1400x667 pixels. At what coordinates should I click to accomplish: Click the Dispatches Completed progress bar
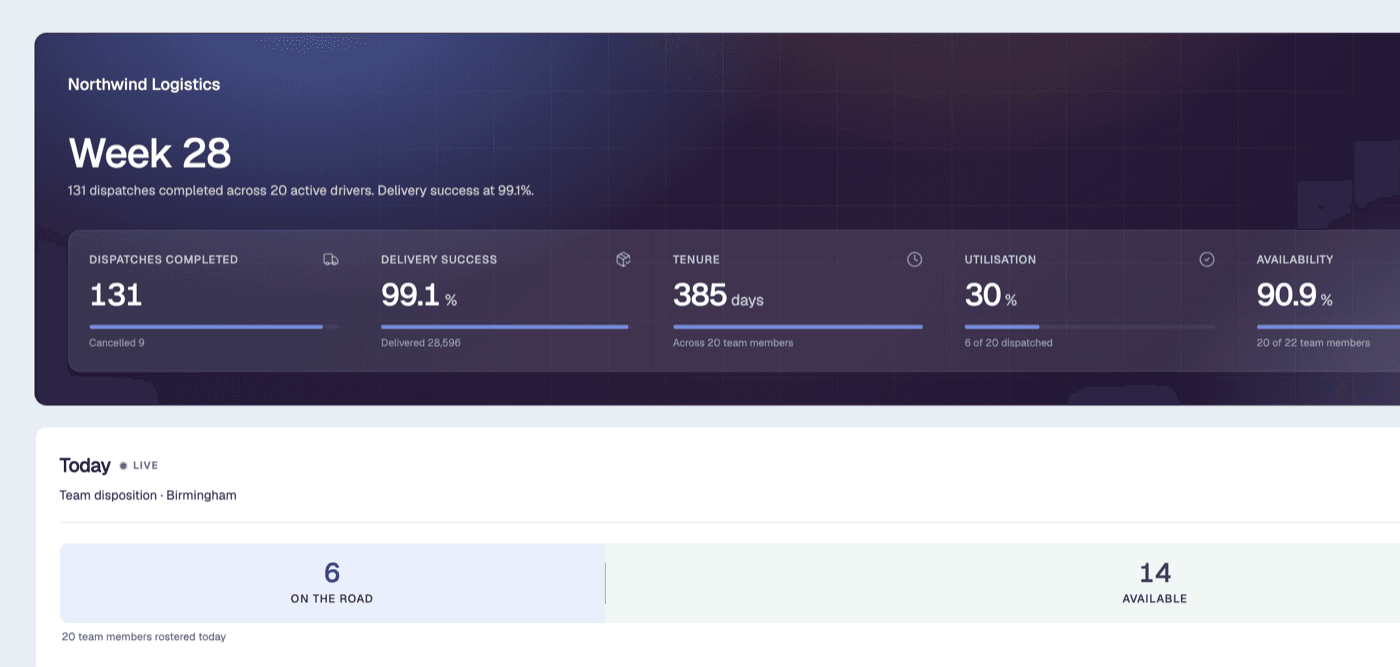pyautogui.click(x=214, y=326)
